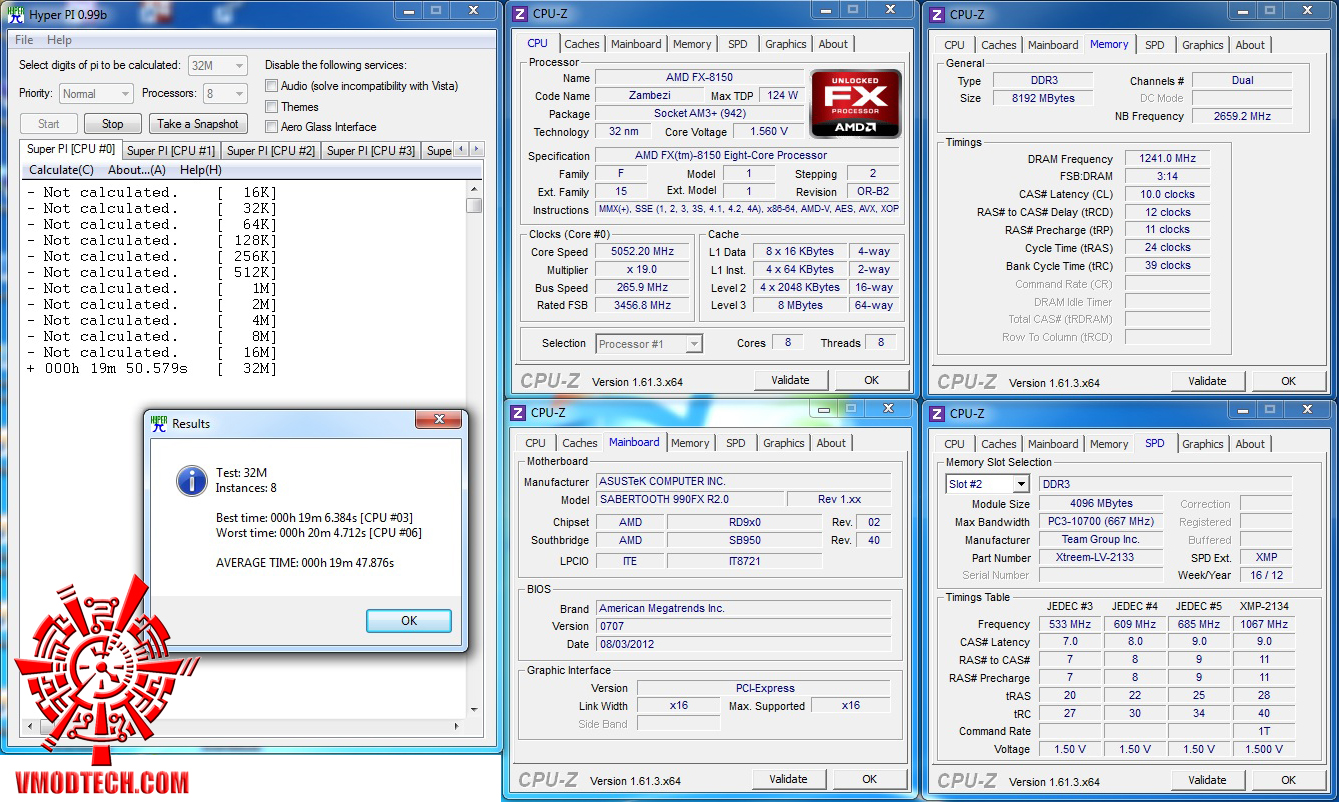Expand the Slot #2 memory slot dropdown
Image resolution: width=1339 pixels, height=802 pixels.
pyautogui.click(x=987, y=484)
